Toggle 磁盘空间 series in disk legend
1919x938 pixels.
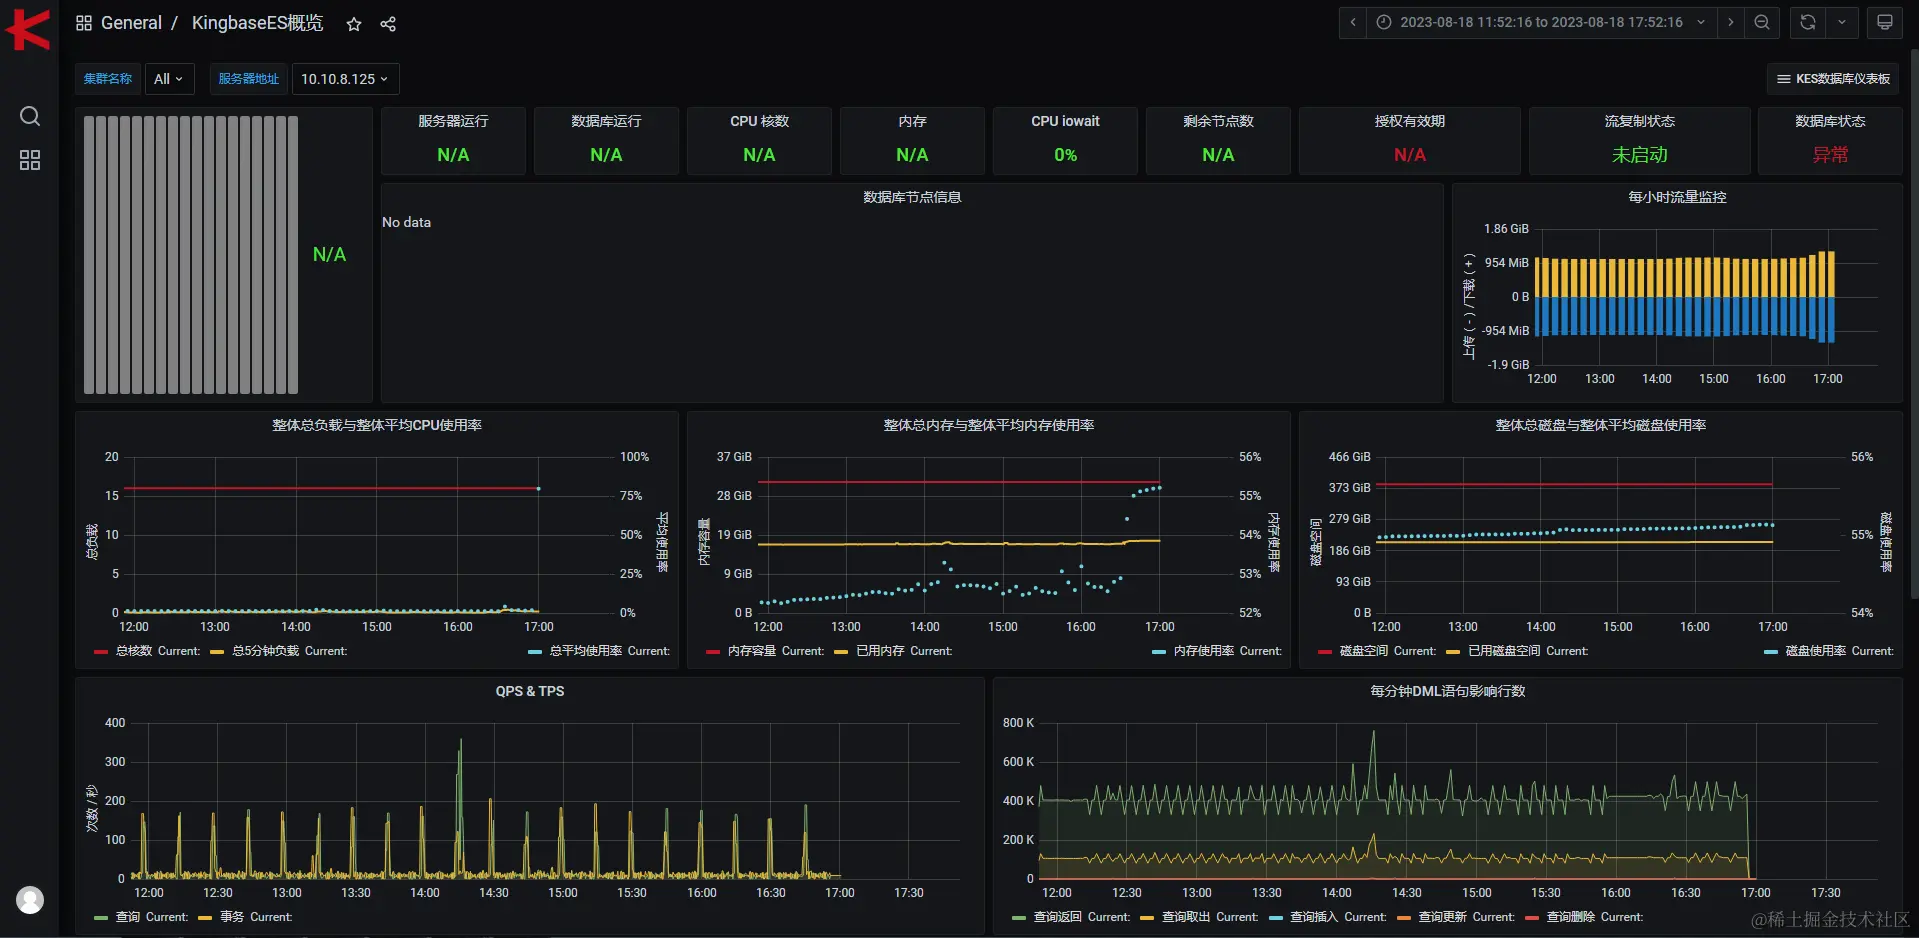(1363, 651)
